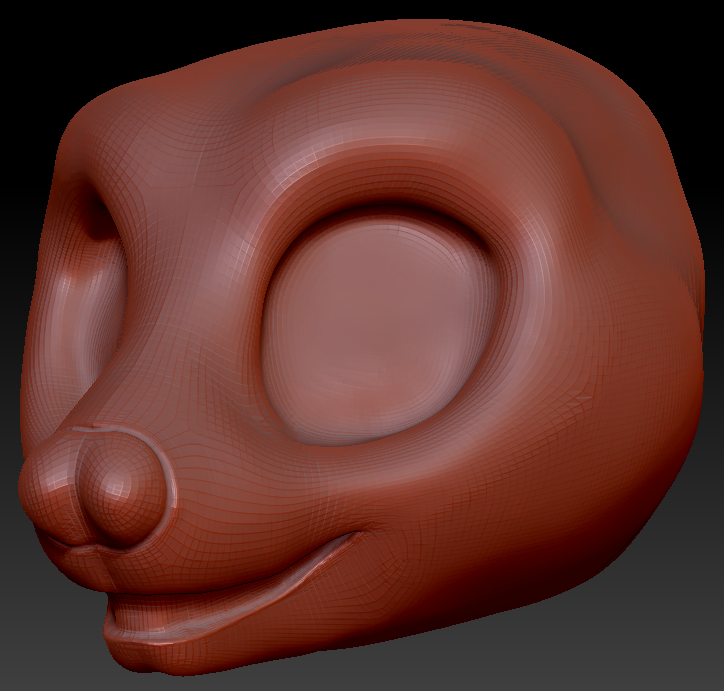Select the top of the head

point(400,50)
